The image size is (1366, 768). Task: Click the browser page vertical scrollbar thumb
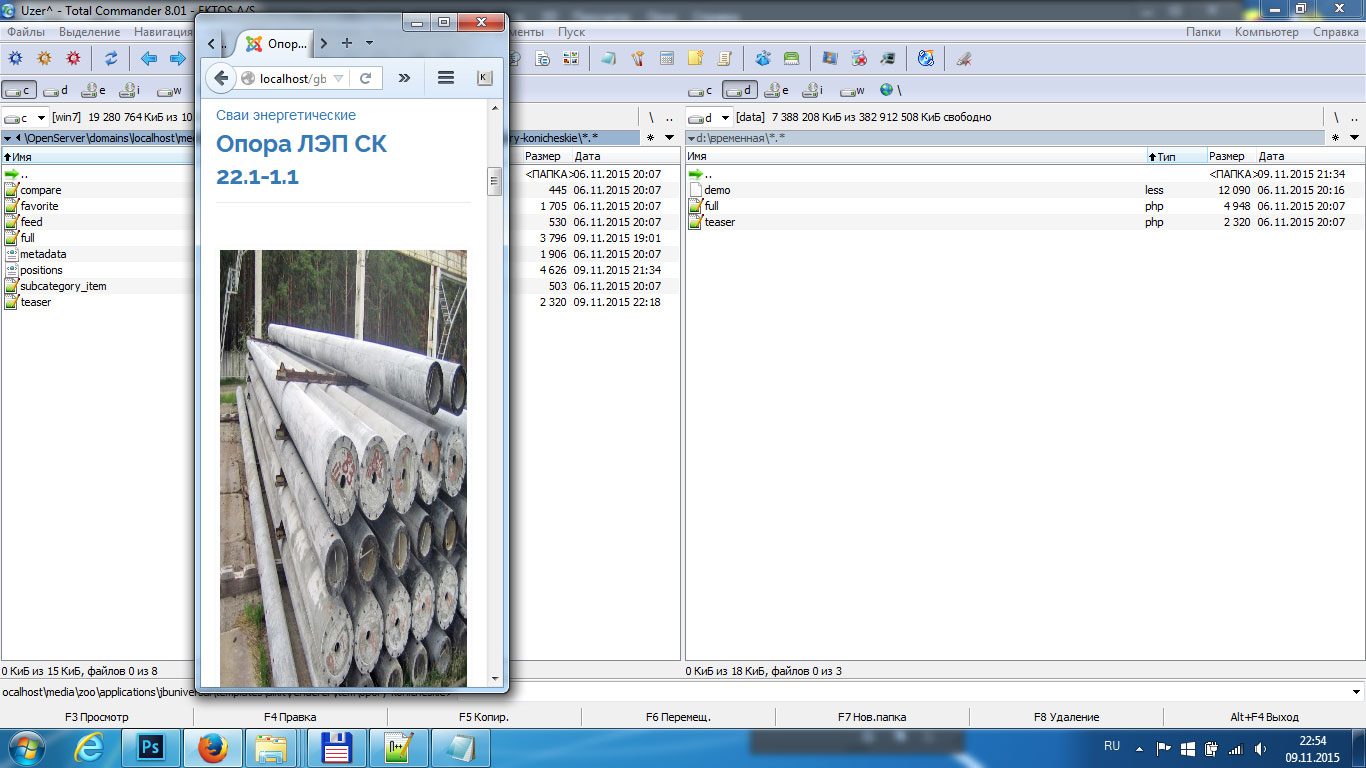[493, 182]
